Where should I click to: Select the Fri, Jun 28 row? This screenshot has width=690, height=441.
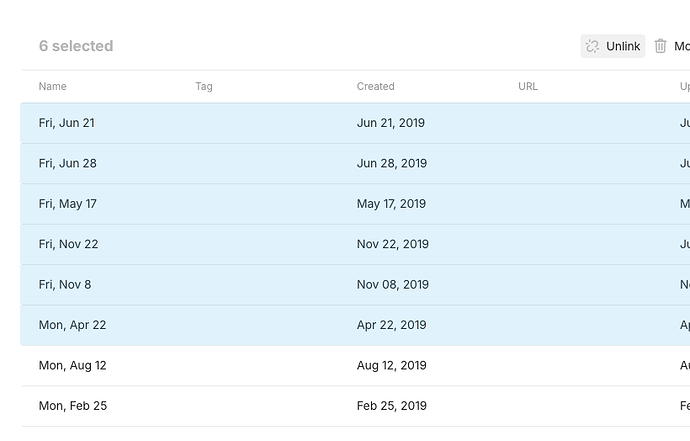(355, 163)
